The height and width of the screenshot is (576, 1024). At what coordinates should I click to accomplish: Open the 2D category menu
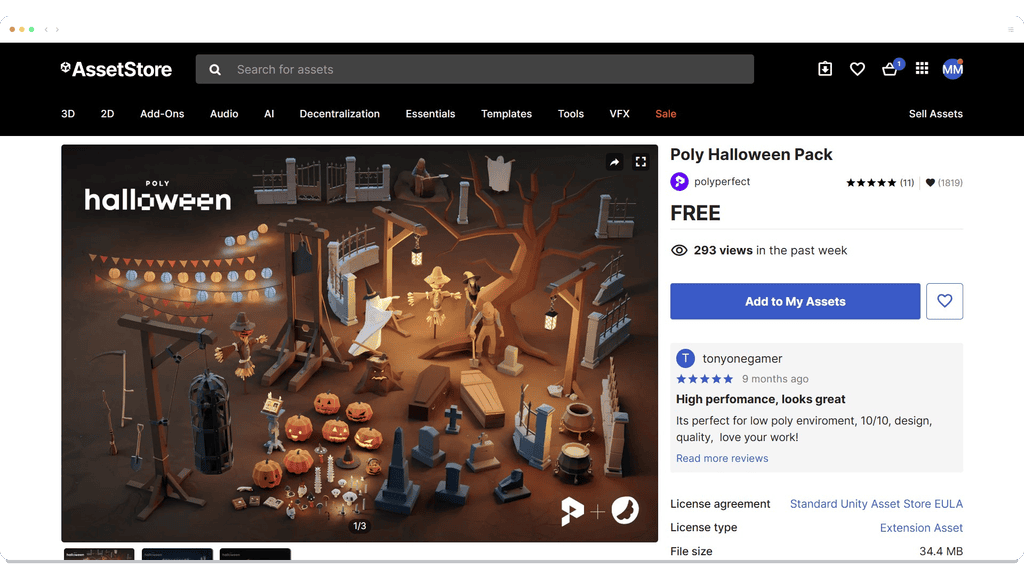tap(107, 114)
